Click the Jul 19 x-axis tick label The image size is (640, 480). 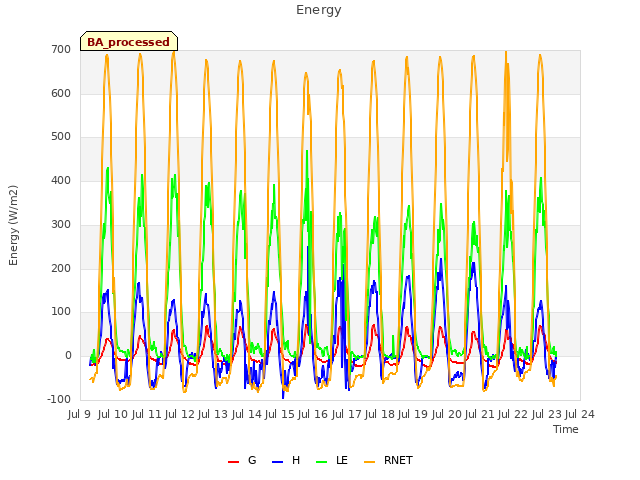pos(413,414)
